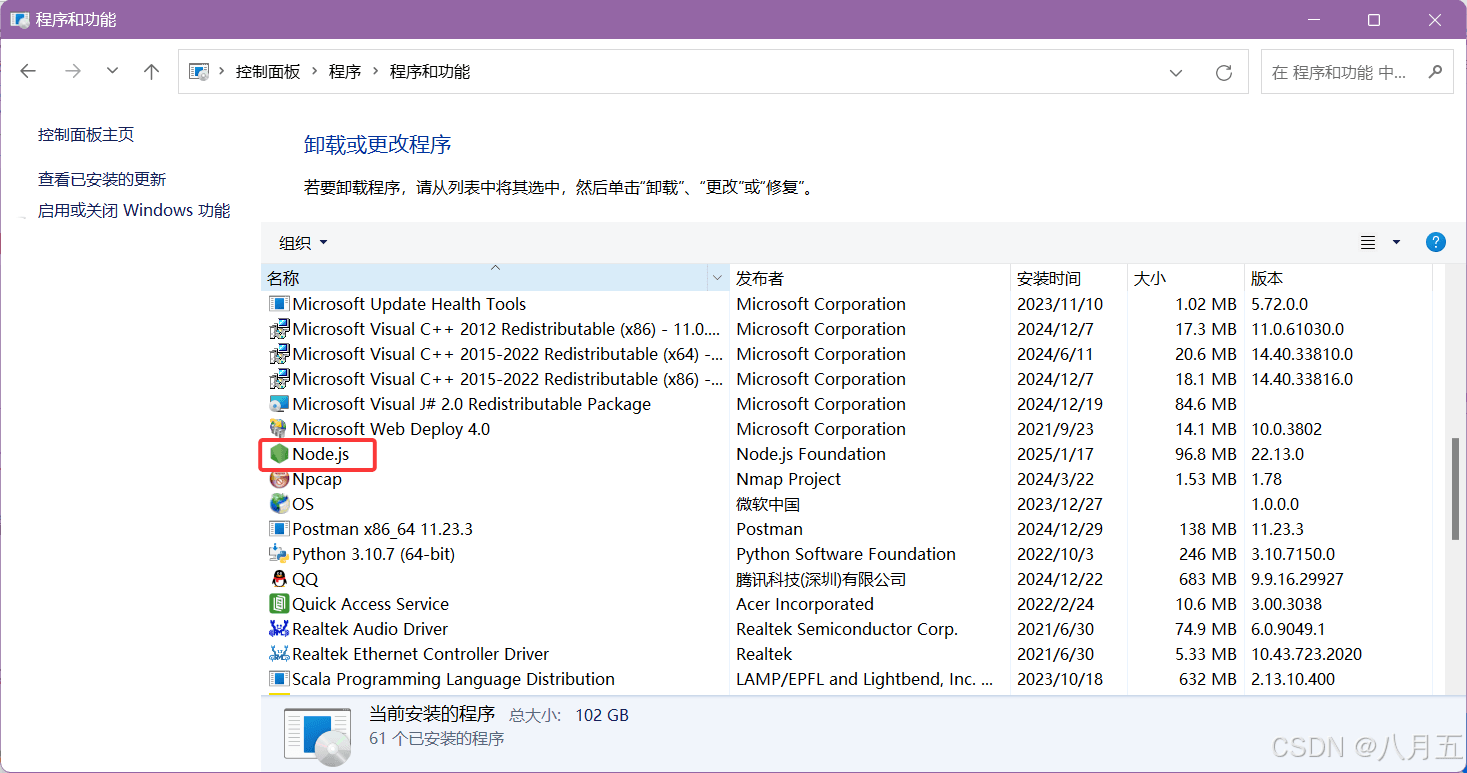Image resolution: width=1467 pixels, height=773 pixels.
Task: Click the installed programs details pane icon
Action: tap(318, 736)
